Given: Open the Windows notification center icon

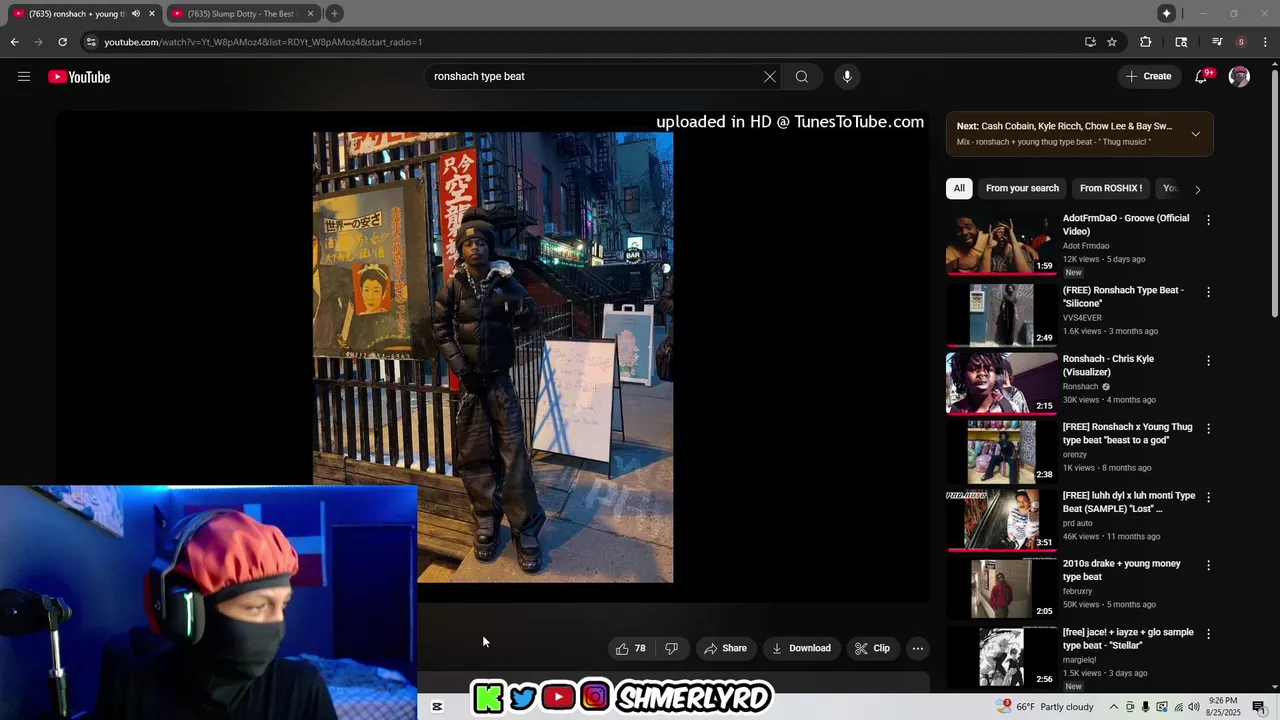Looking at the screenshot, I should click(1259, 707).
